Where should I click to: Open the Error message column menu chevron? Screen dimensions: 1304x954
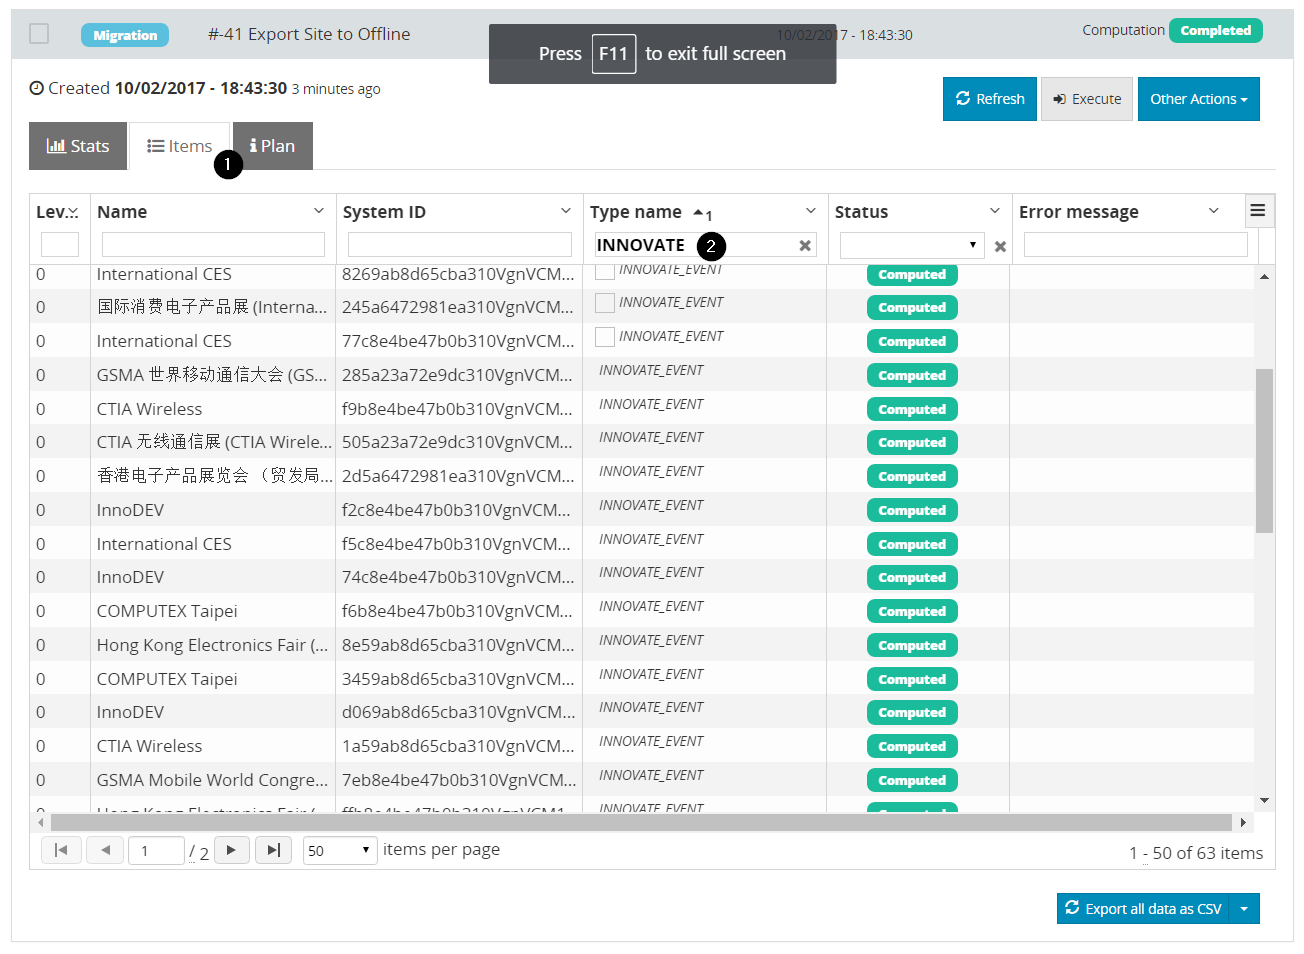1214,211
